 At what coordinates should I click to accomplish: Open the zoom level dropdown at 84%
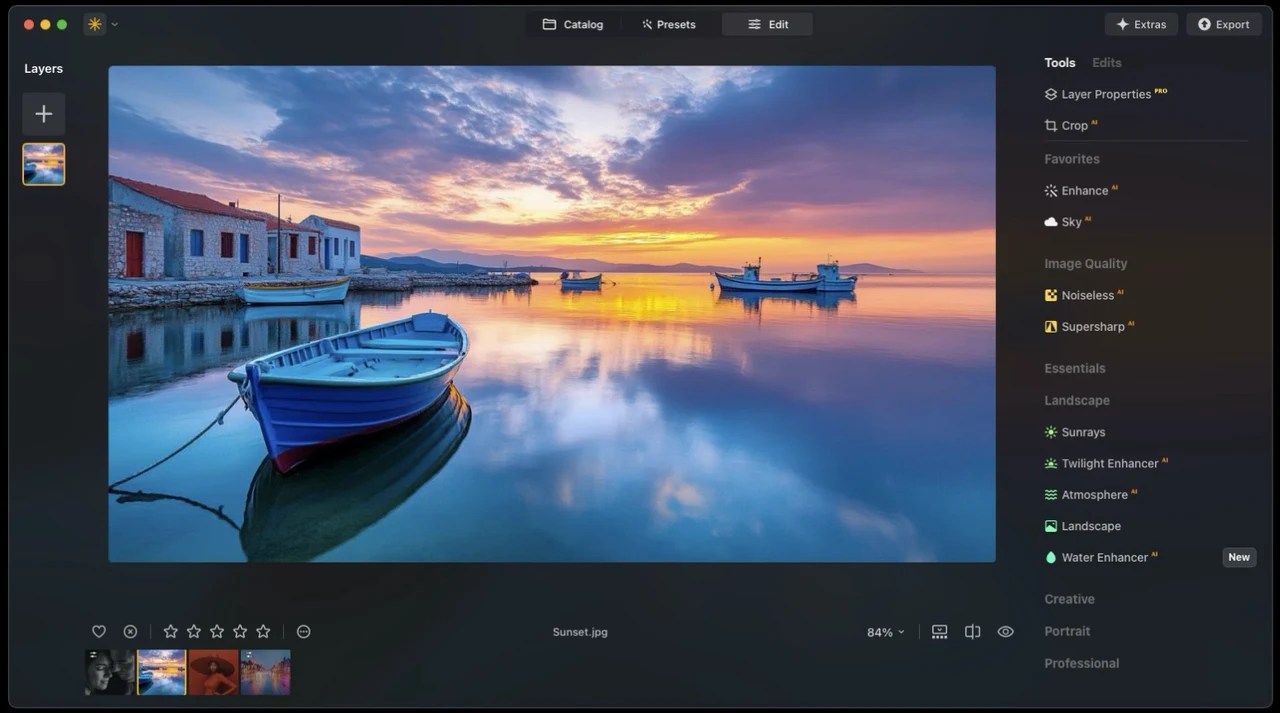pyautogui.click(x=885, y=631)
